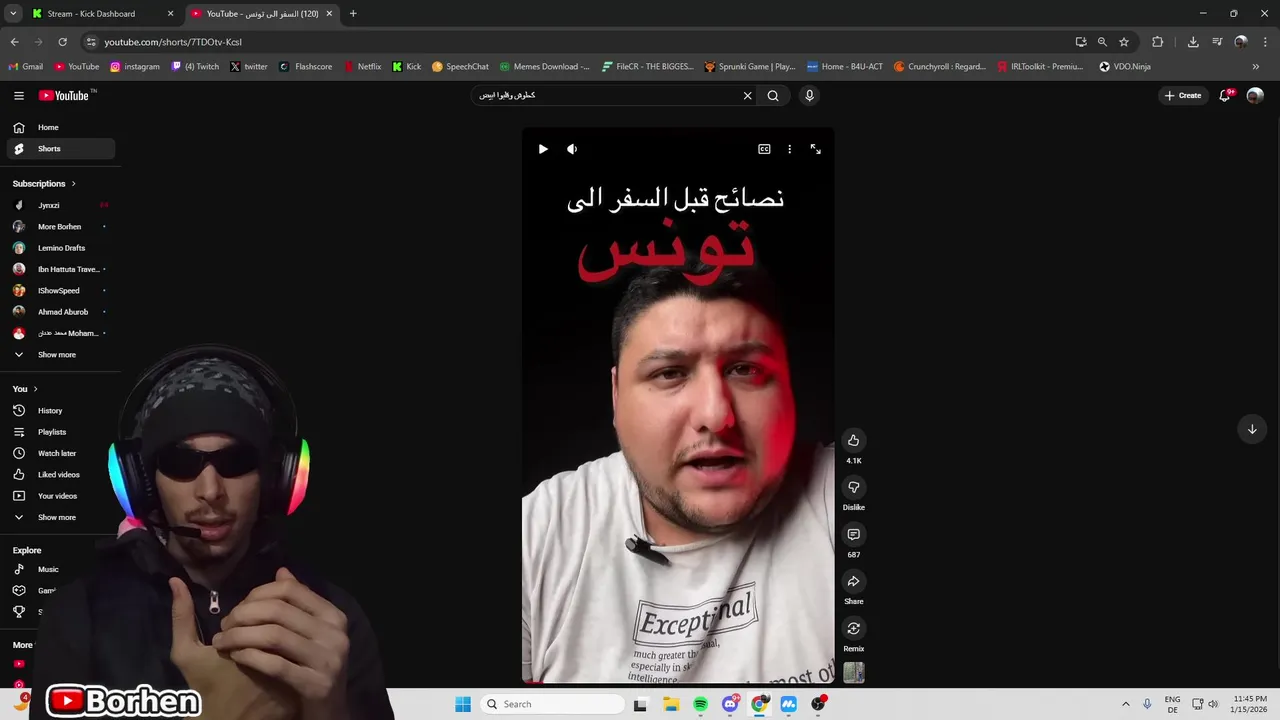Search with voice microphone button
The image size is (1280, 720).
[x=809, y=96]
